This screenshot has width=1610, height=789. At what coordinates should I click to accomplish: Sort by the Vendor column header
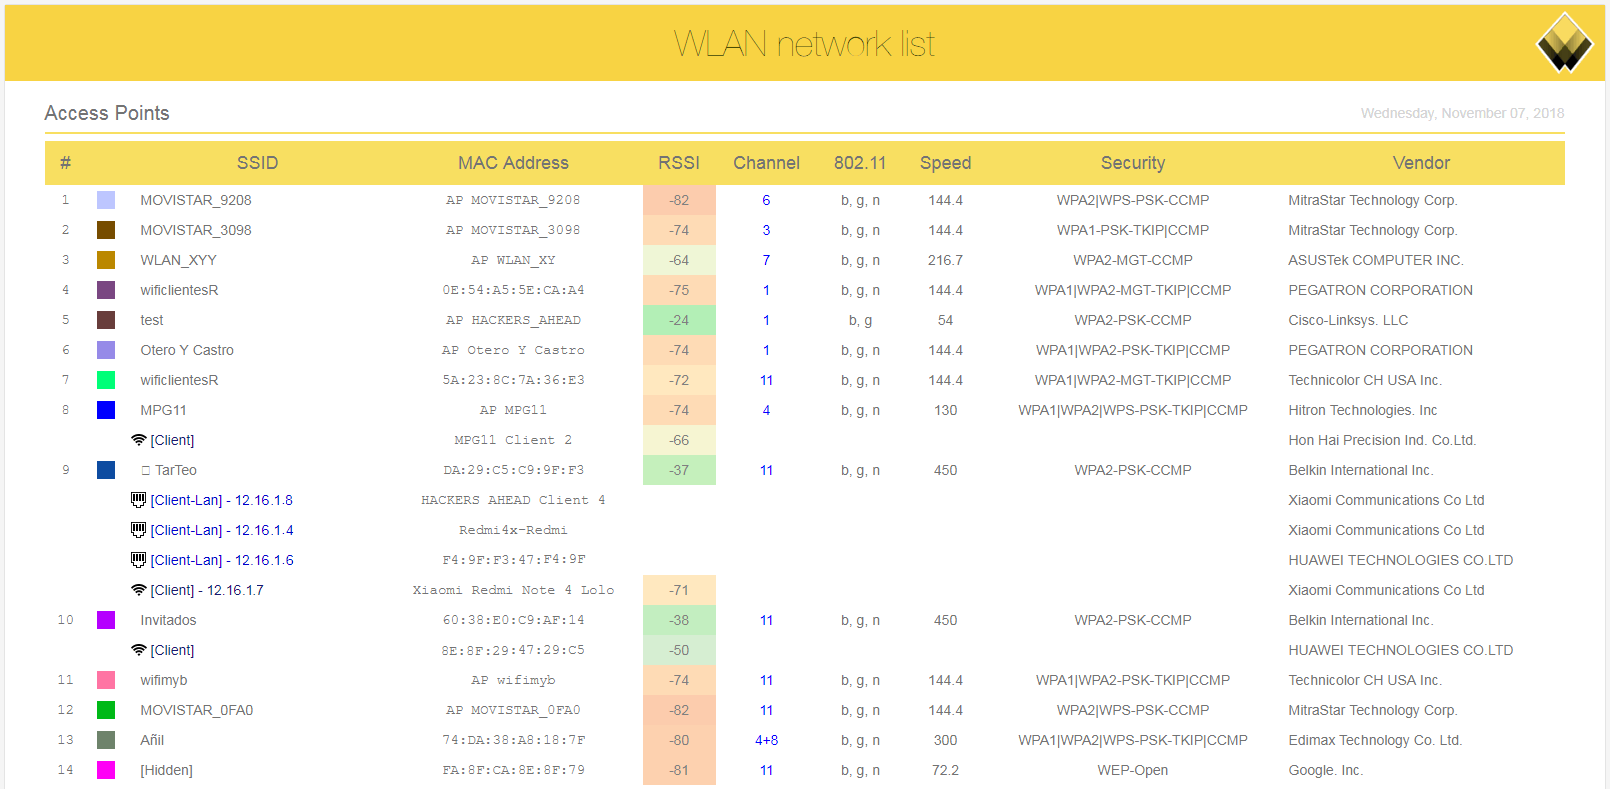pyautogui.click(x=1421, y=163)
